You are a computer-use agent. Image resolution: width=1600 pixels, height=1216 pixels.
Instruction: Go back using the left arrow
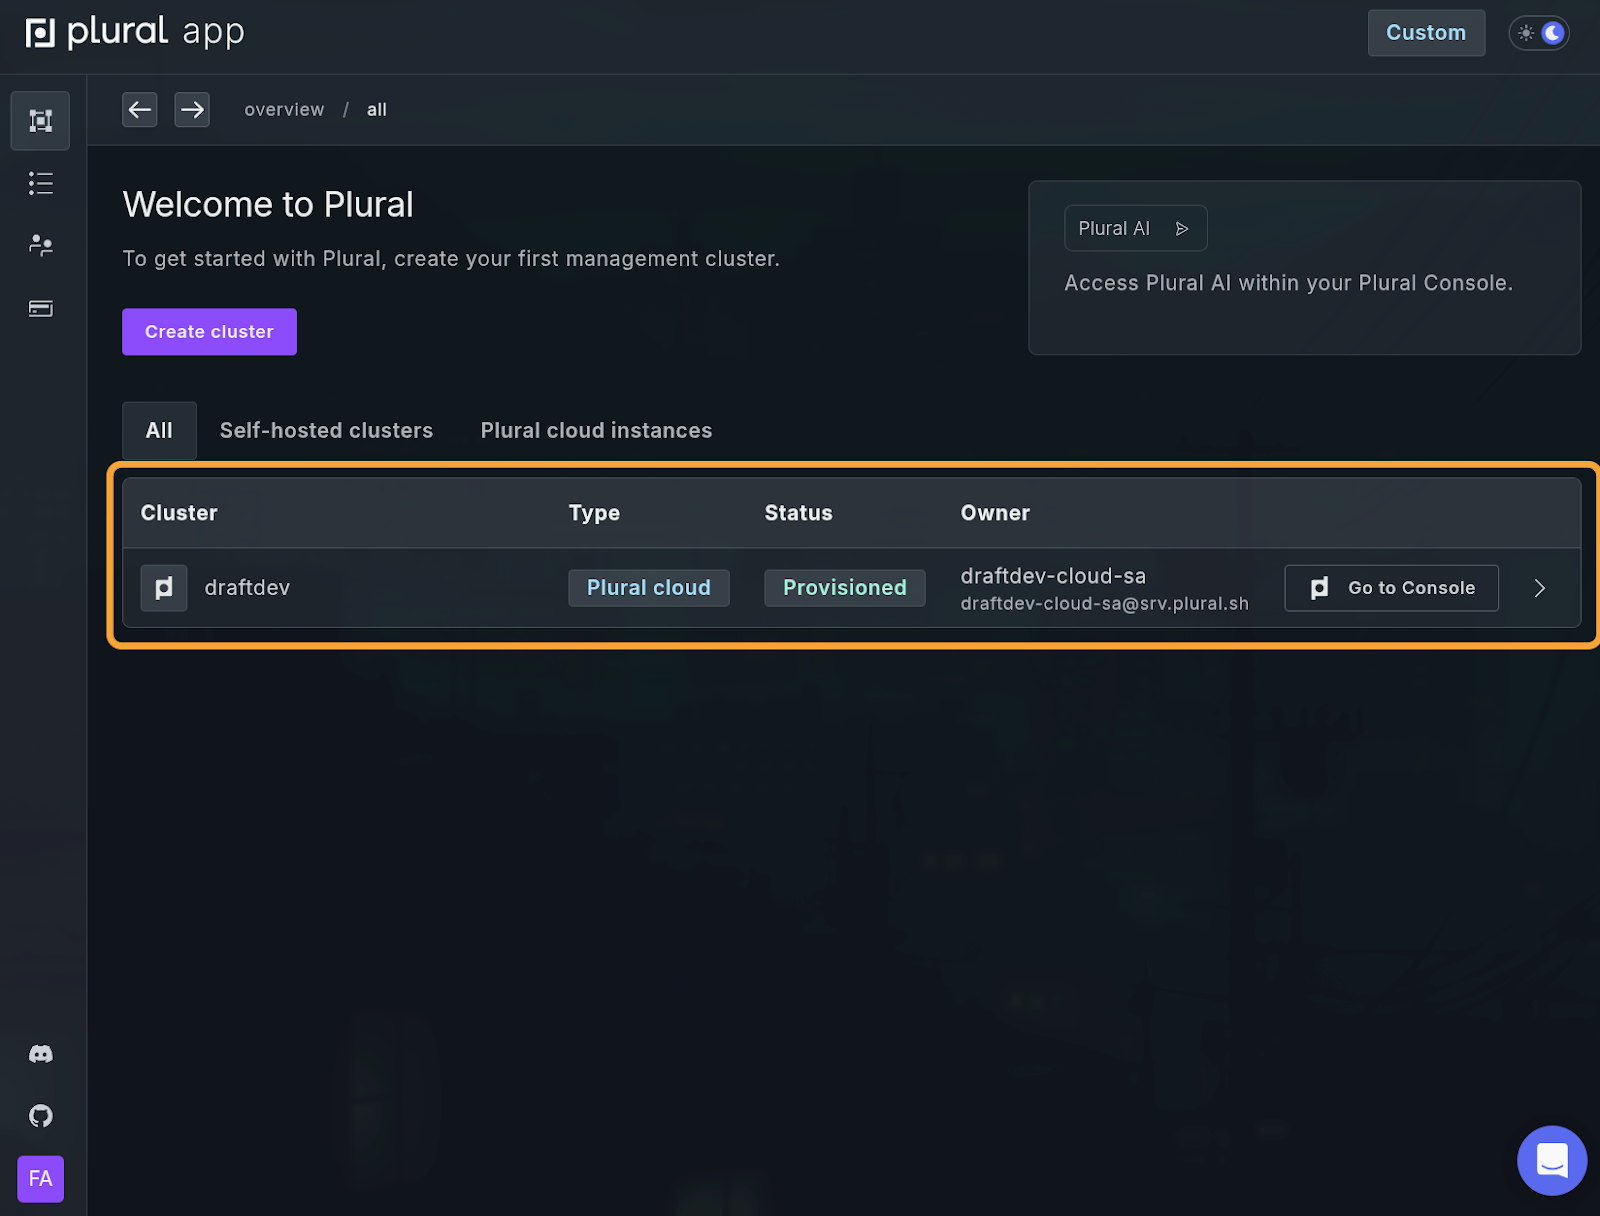click(x=140, y=109)
